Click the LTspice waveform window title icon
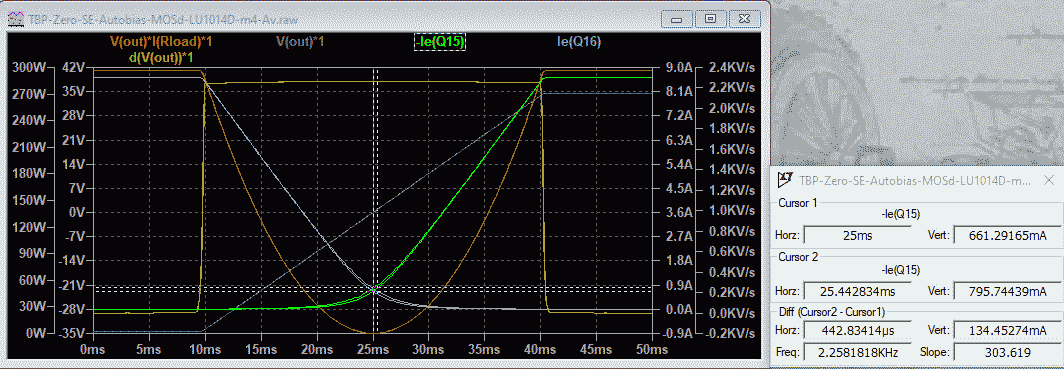1064x369 pixels. point(15,20)
